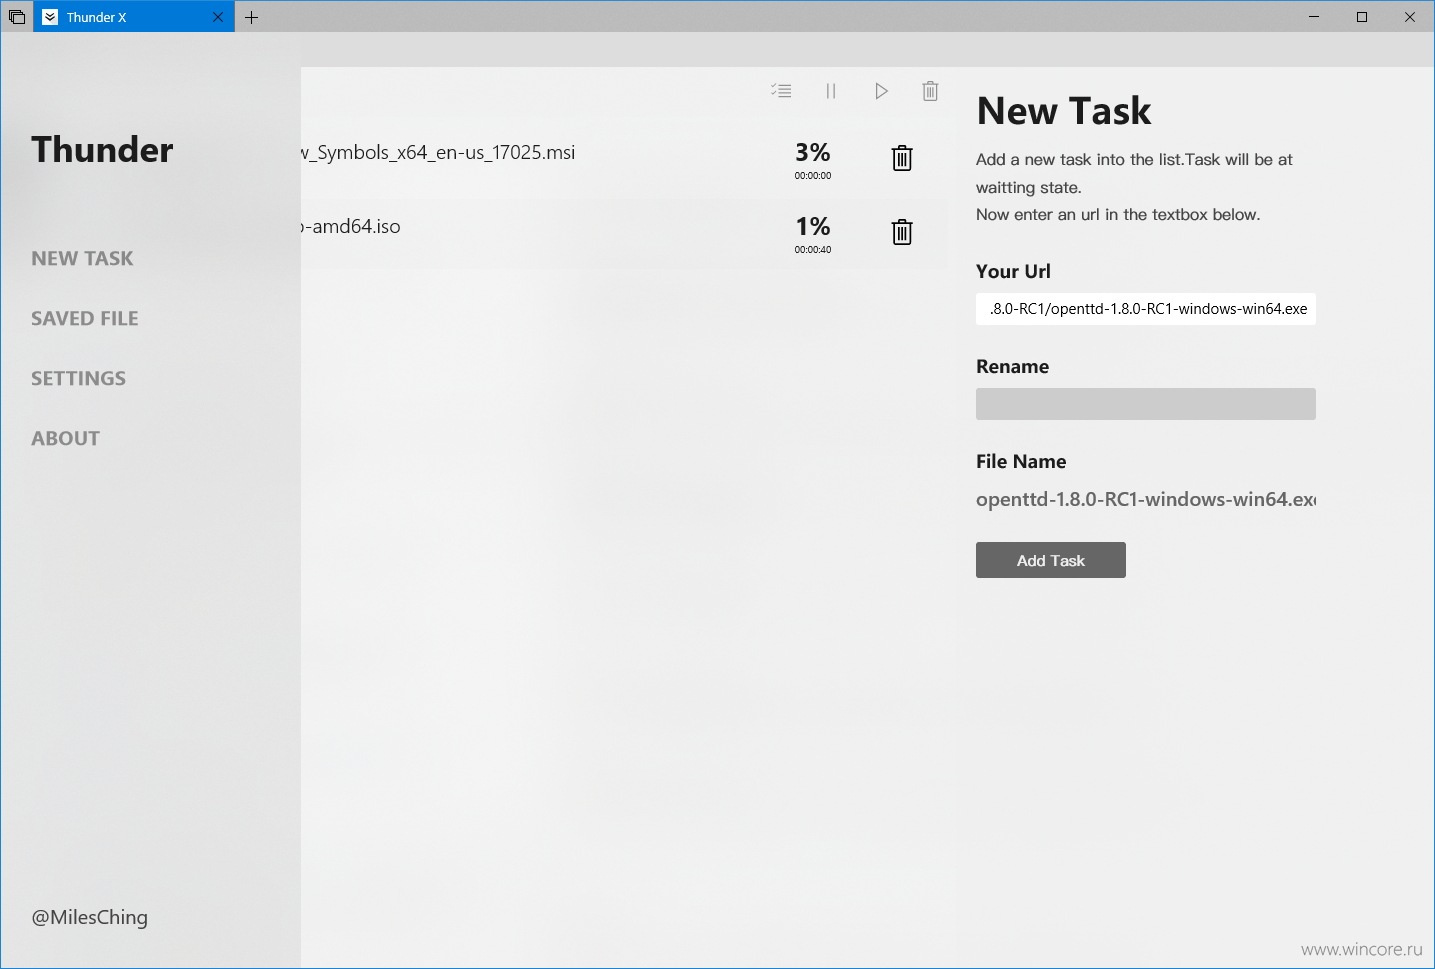This screenshot has width=1435, height=969.
Task: Switch to the Thunder X tab
Action: pyautogui.click(x=134, y=17)
